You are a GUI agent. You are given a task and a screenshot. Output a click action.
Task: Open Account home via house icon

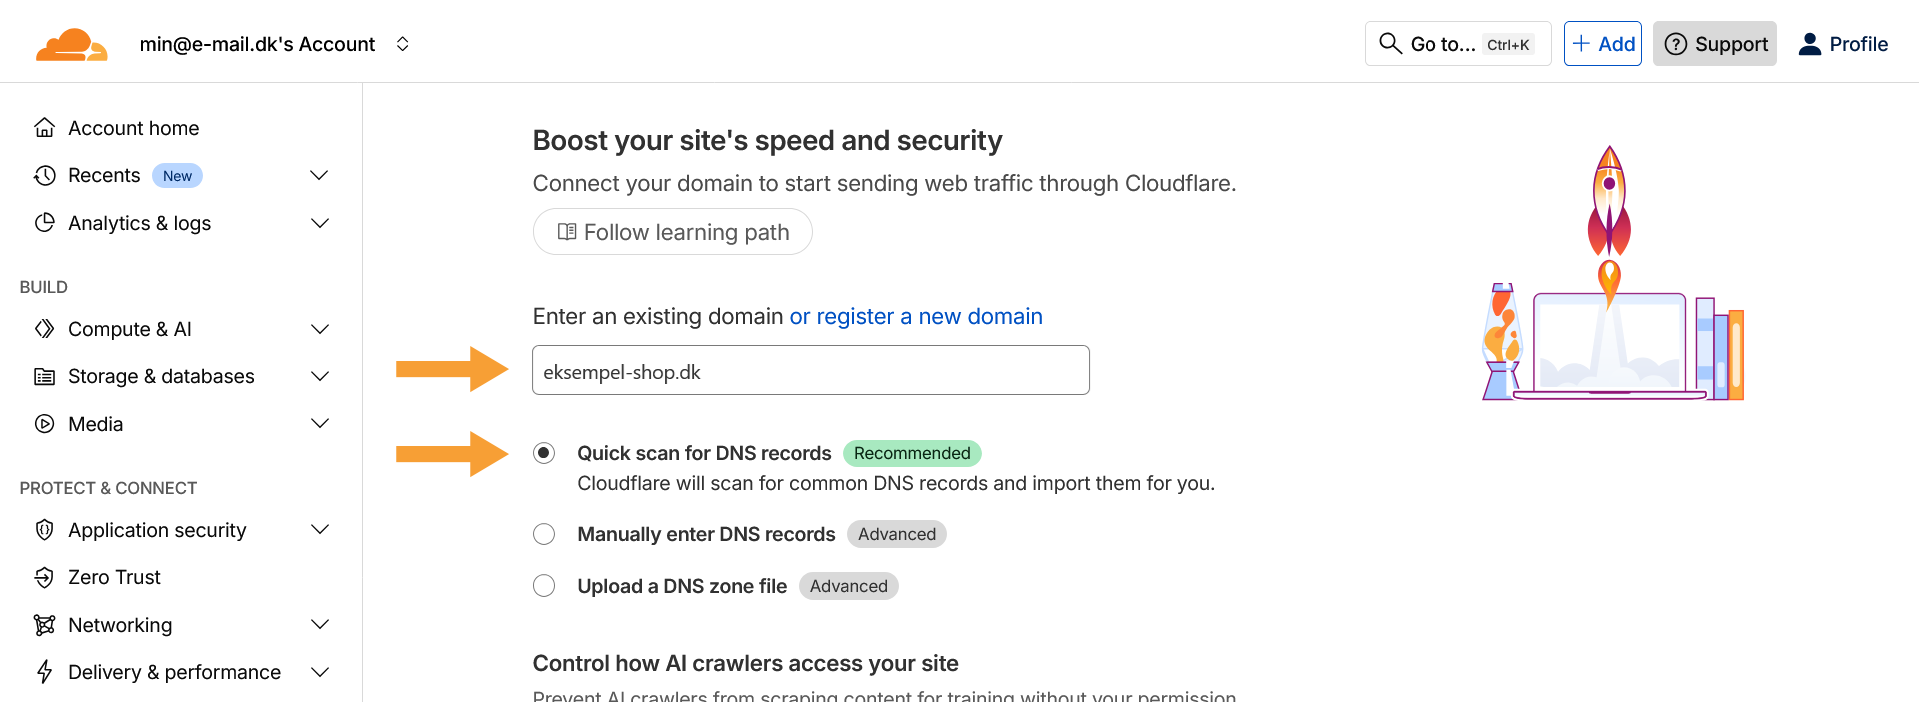[44, 128]
